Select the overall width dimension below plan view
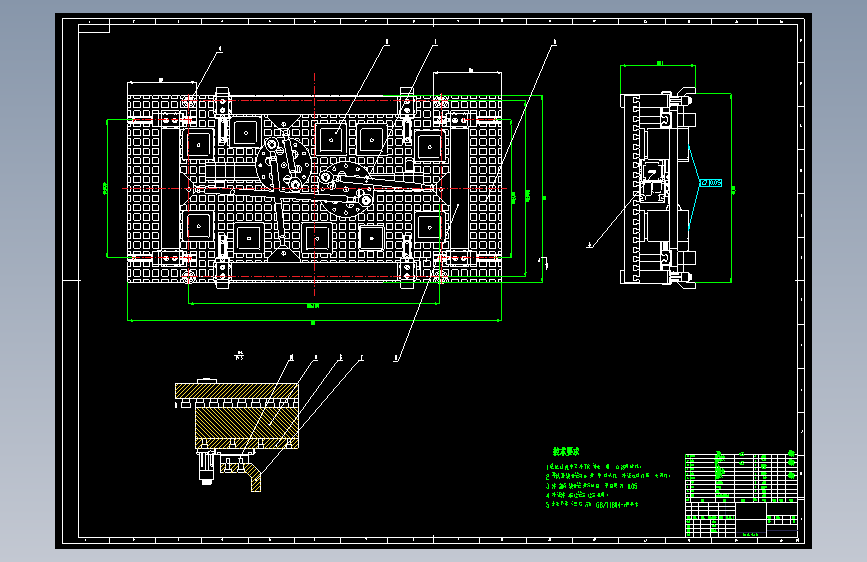 [x=314, y=320]
